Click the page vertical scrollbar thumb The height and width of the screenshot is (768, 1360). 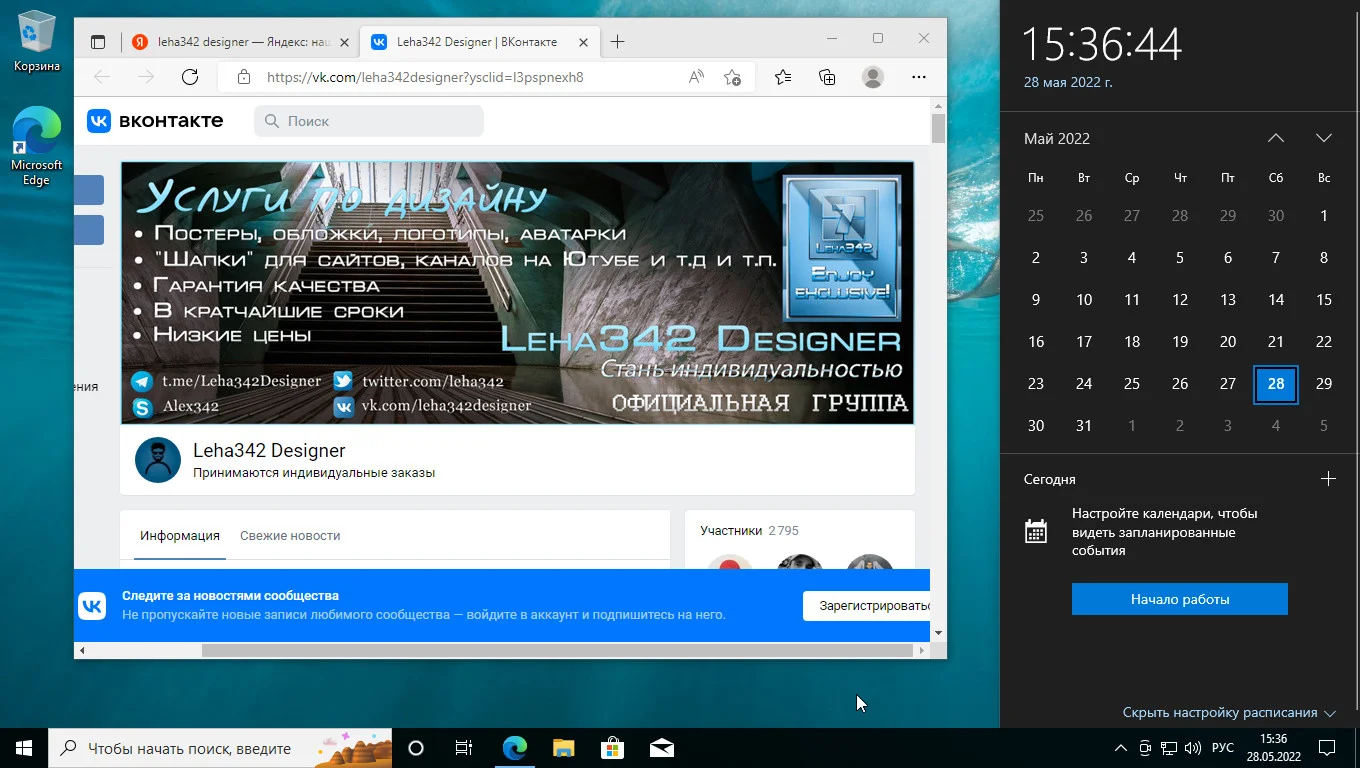pyautogui.click(x=938, y=128)
